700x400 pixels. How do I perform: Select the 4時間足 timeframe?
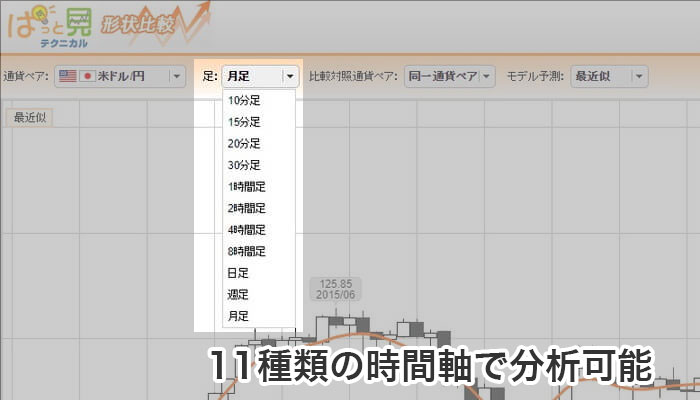tap(258, 230)
